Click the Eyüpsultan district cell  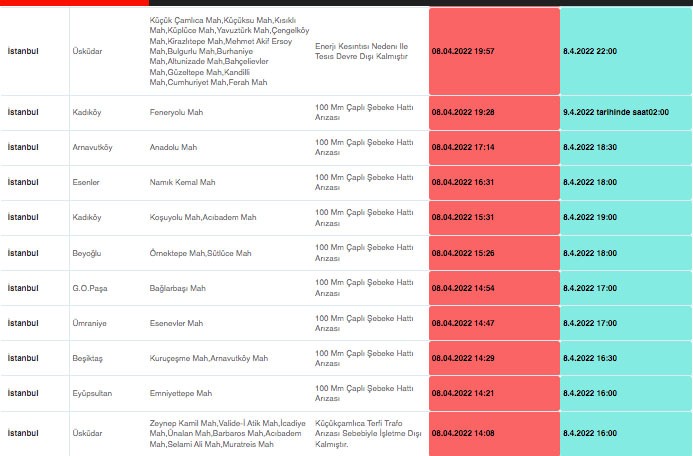coord(92,393)
